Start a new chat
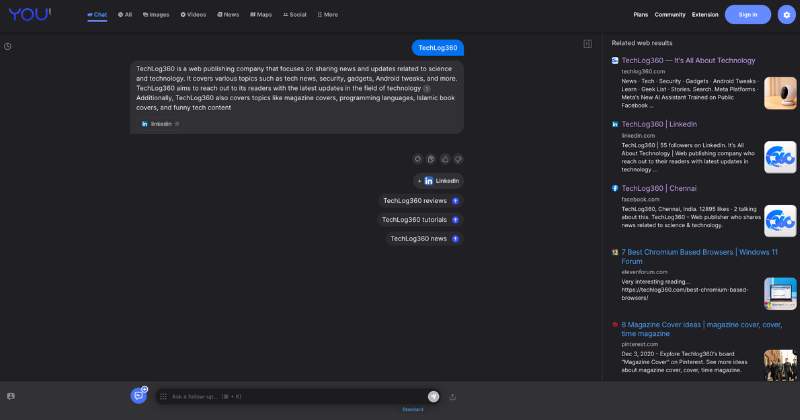Screen dimensions: 800x420 (139, 396)
